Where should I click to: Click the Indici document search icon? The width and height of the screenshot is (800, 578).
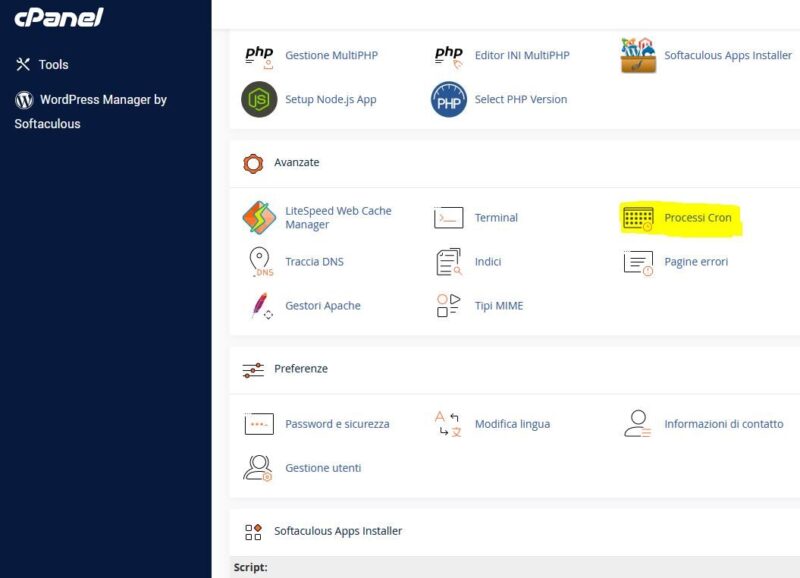pyautogui.click(x=448, y=262)
